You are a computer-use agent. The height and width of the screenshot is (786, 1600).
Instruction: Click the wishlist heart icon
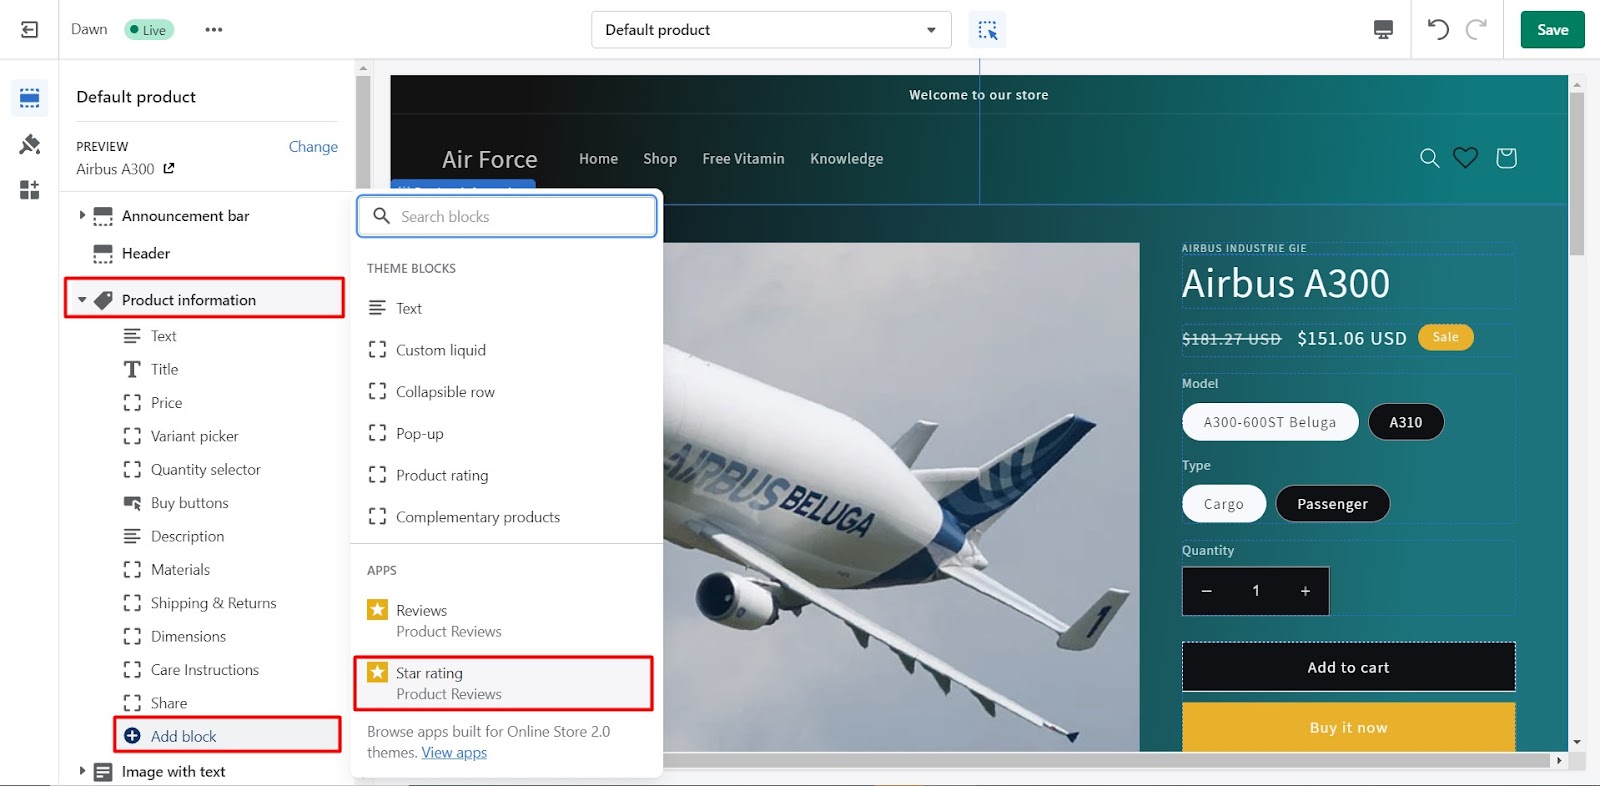point(1465,158)
